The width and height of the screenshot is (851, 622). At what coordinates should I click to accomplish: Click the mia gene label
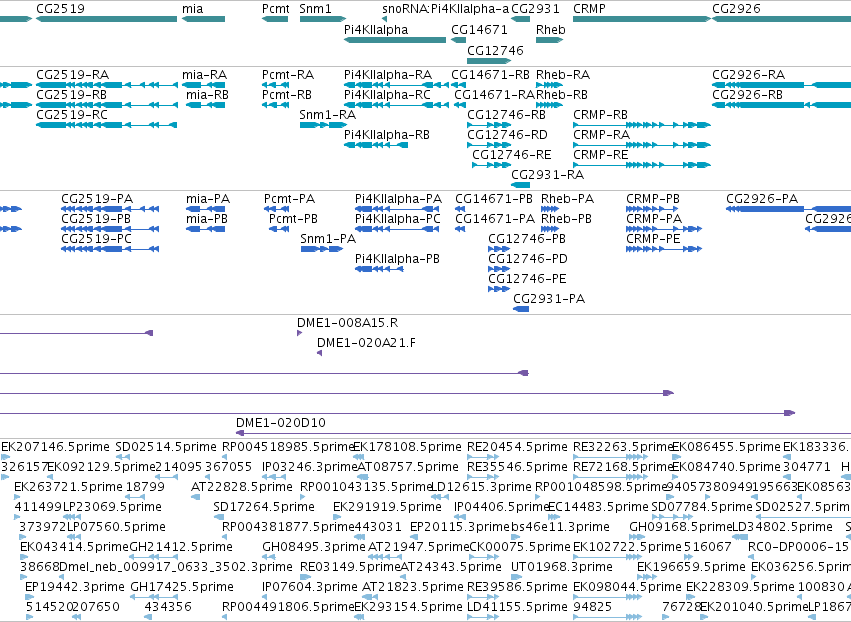[193, 9]
